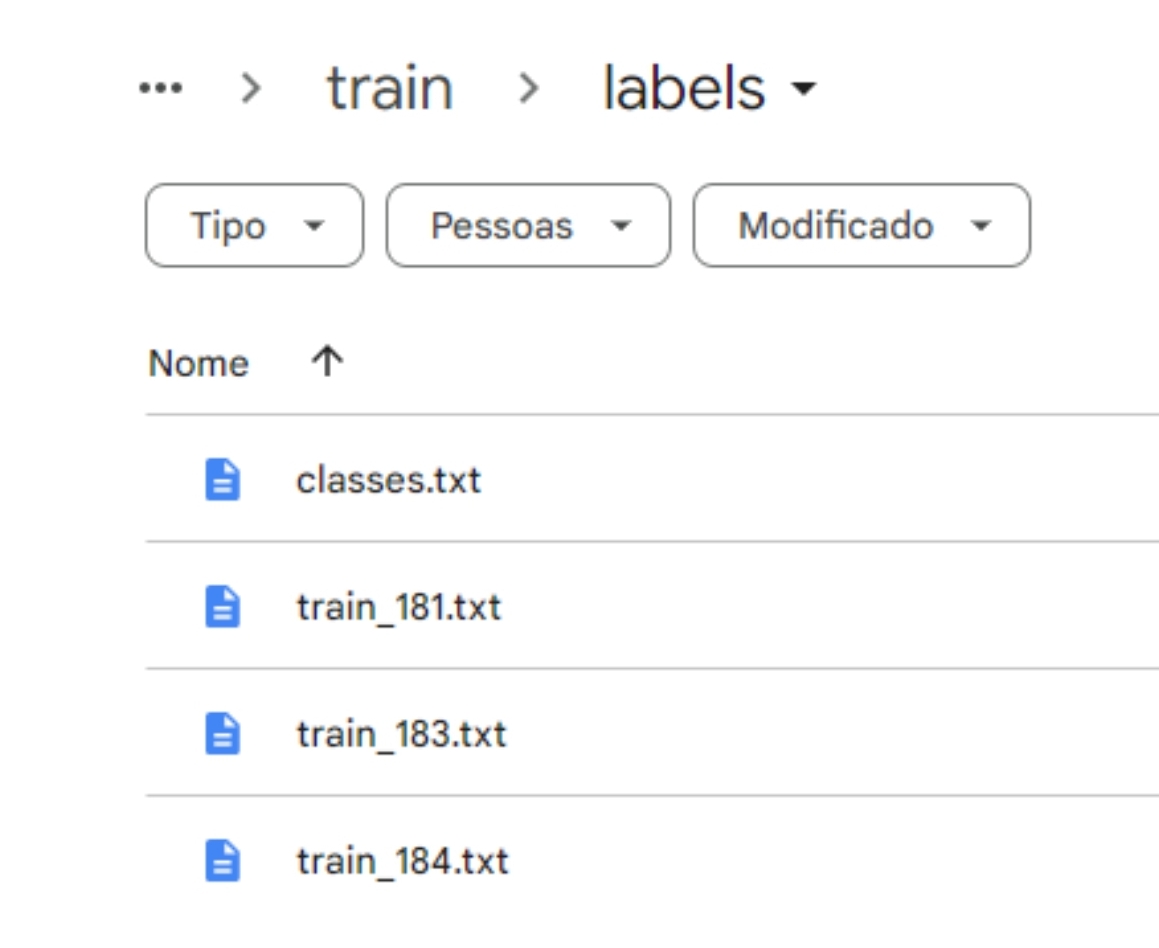Viewport: 1159px width, 948px height.
Task: Reverse sort with the arrow beside Nome
Action: click(327, 361)
